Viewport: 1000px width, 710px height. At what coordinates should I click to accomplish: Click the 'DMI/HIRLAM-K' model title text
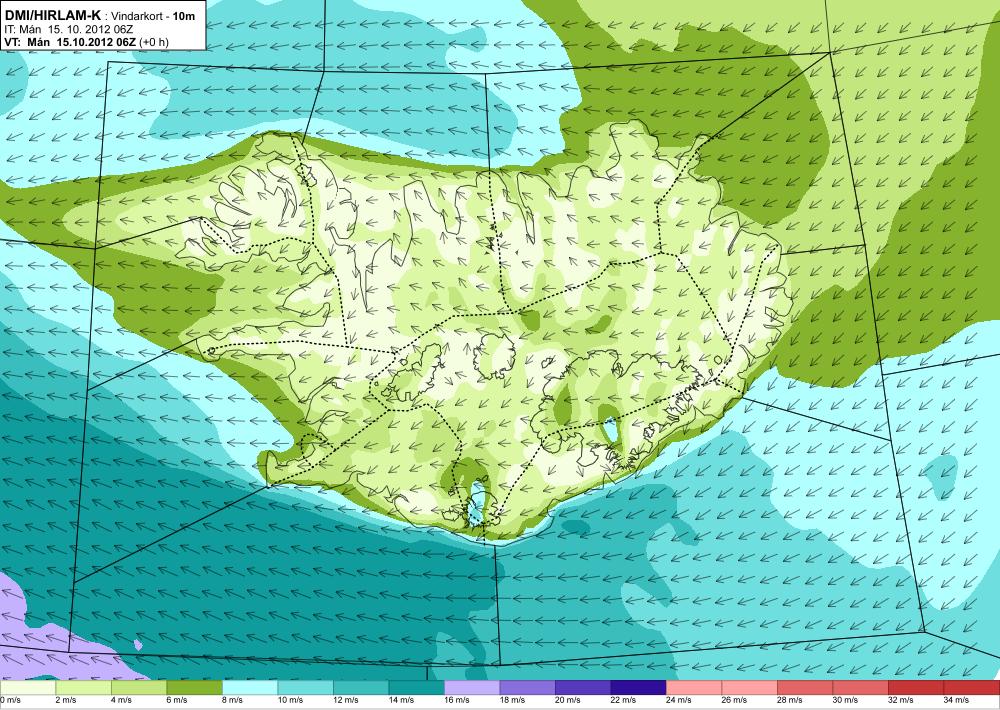[x=52, y=16]
